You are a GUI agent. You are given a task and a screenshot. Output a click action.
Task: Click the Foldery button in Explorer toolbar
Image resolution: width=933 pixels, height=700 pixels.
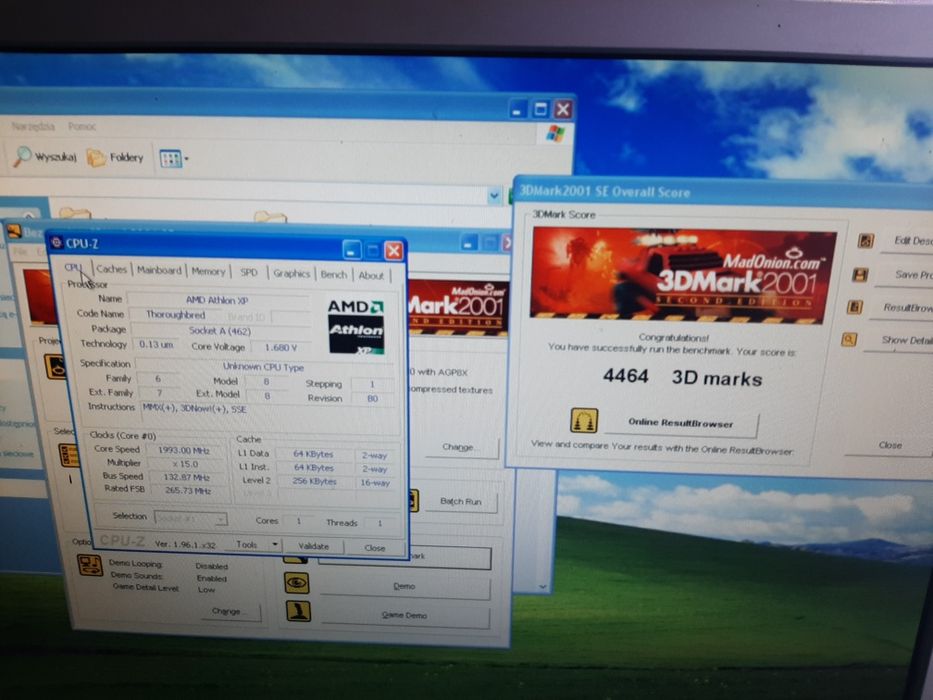(x=116, y=158)
